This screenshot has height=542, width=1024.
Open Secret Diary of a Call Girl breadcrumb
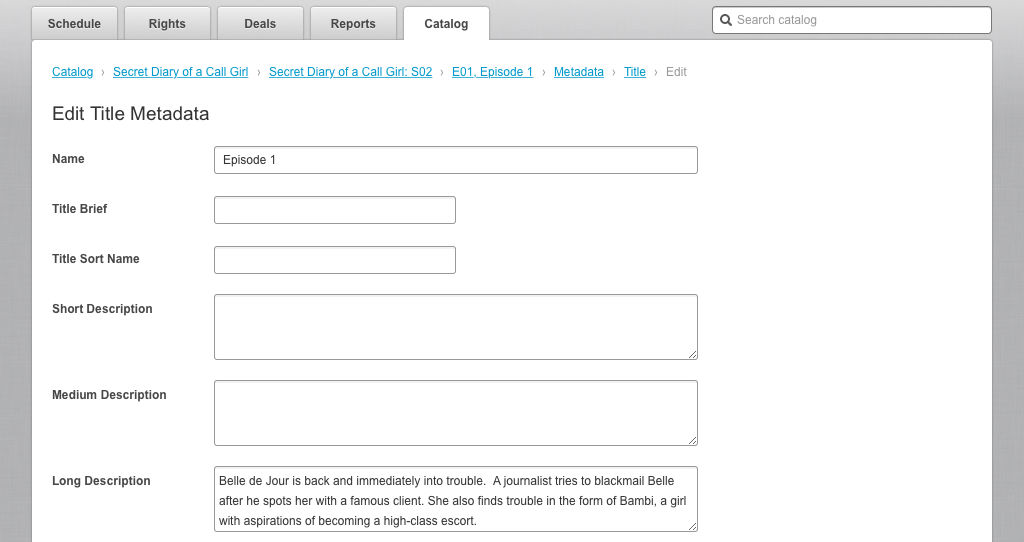click(x=180, y=72)
